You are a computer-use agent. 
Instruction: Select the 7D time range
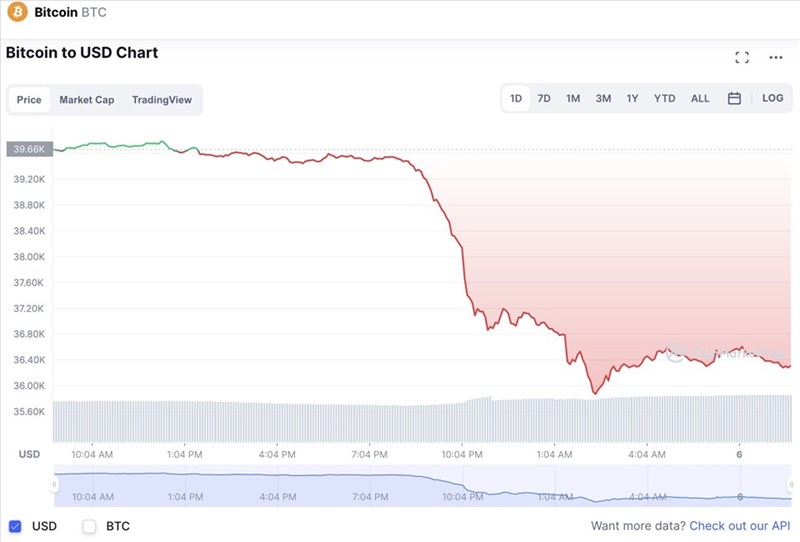tap(544, 98)
